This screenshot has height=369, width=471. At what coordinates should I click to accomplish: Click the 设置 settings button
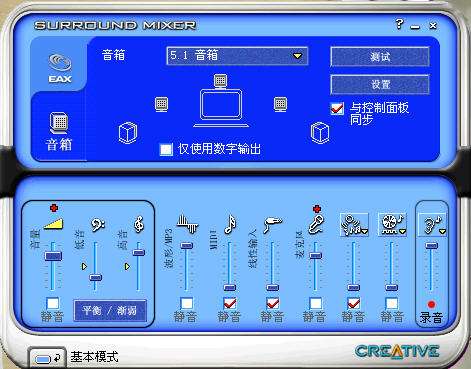pyautogui.click(x=380, y=84)
